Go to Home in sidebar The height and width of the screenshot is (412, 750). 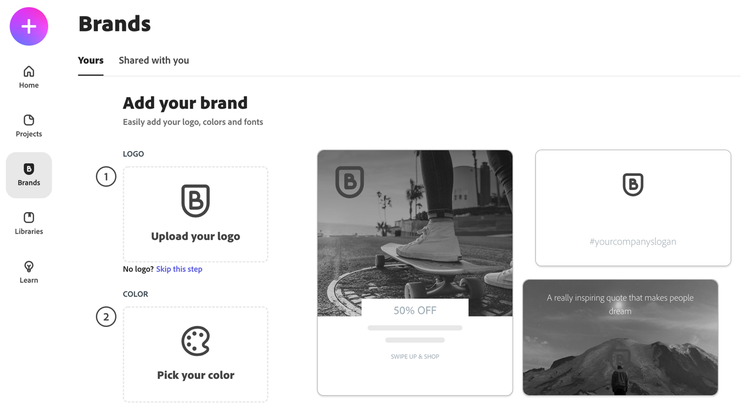click(x=29, y=76)
